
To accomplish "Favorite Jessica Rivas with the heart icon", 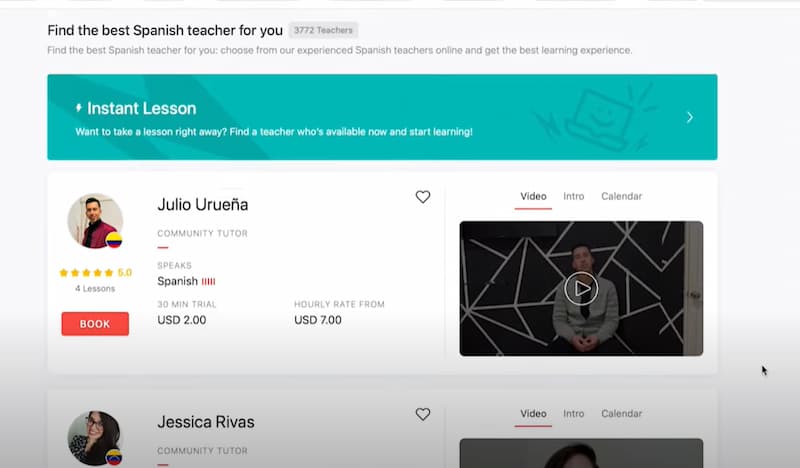I will [422, 414].
